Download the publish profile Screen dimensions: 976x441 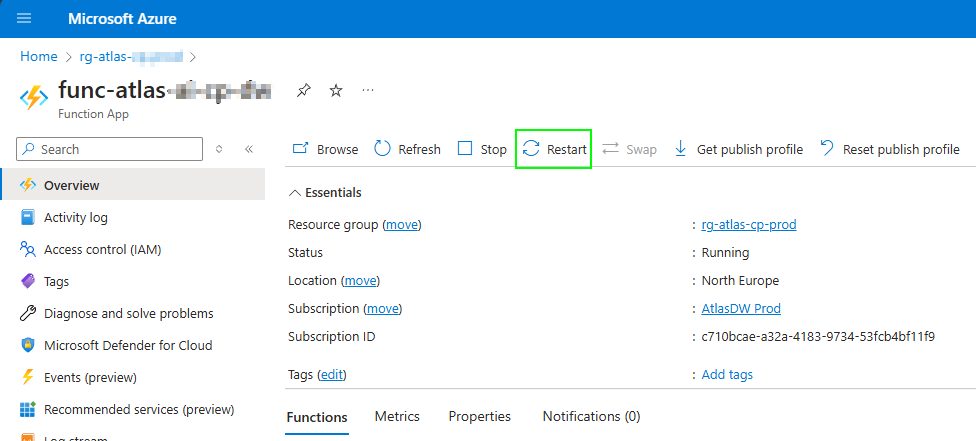(x=738, y=149)
